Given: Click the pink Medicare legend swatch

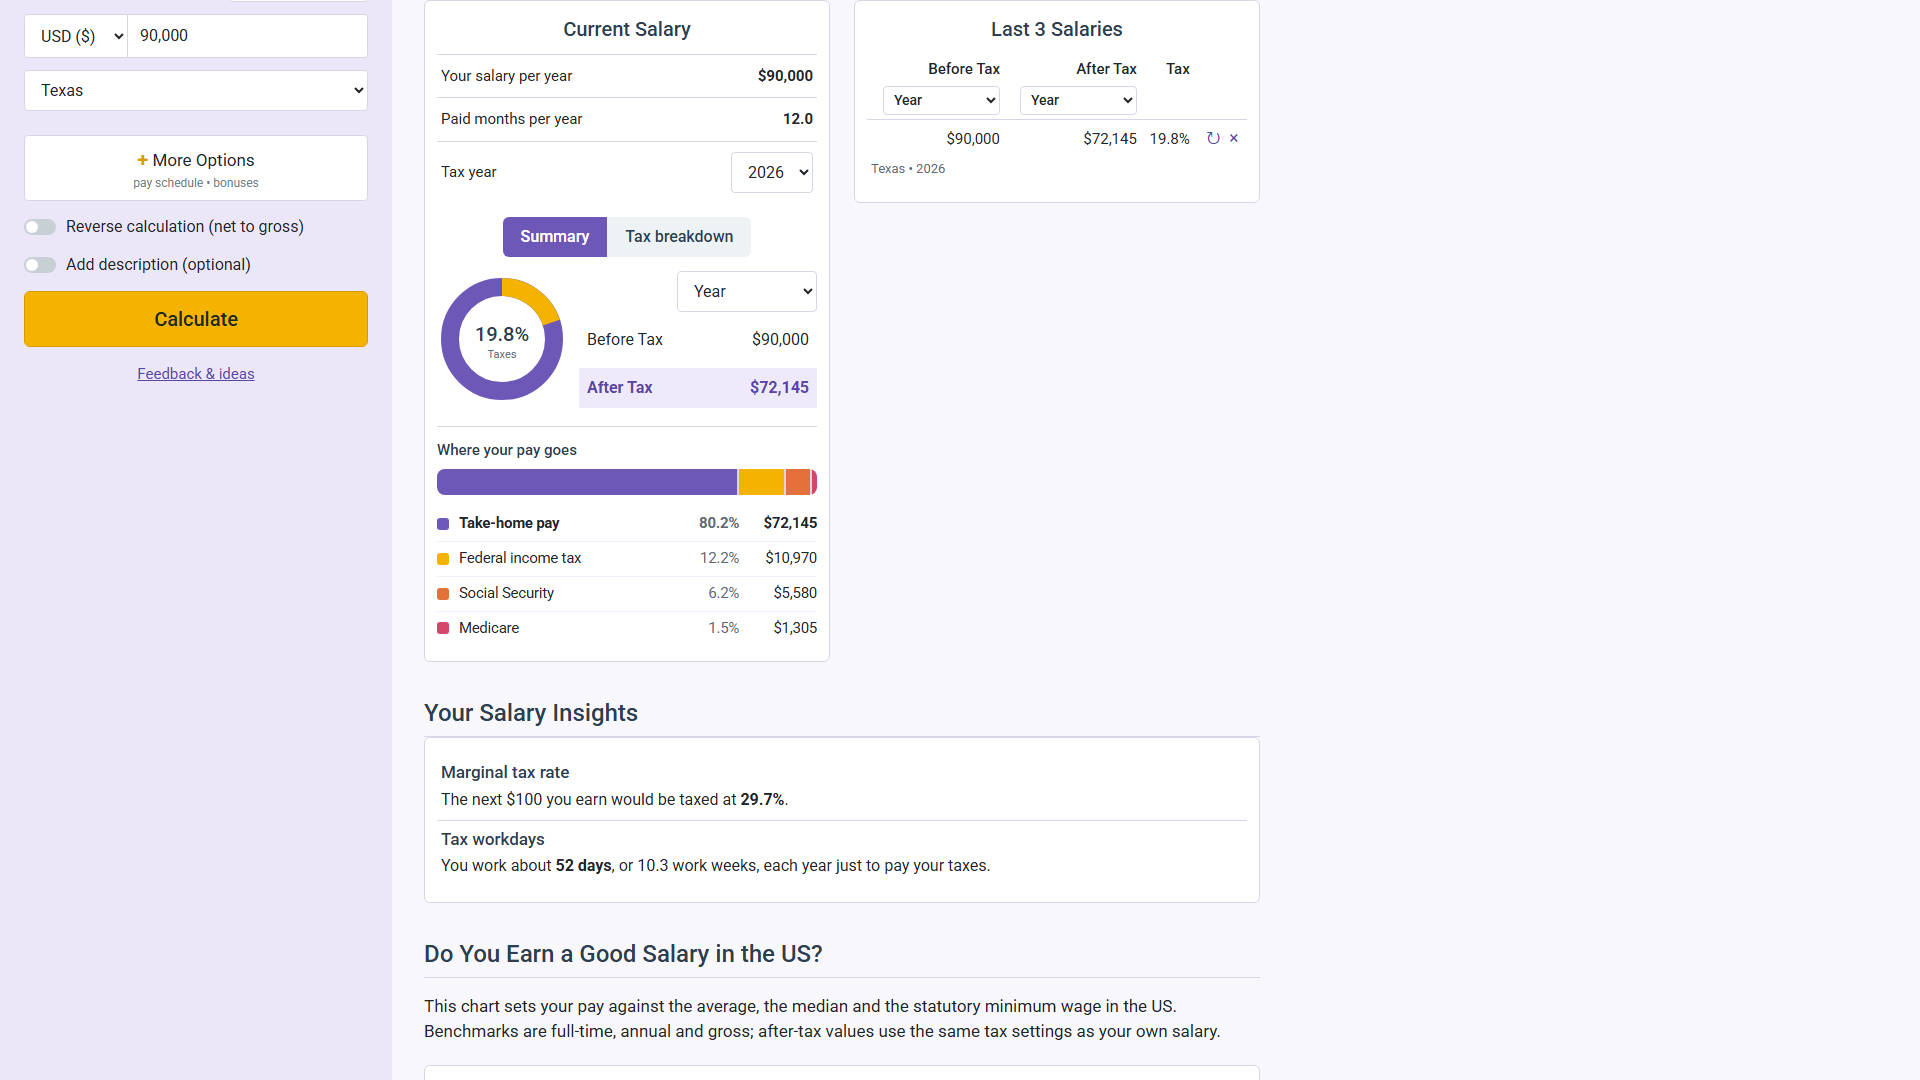Looking at the screenshot, I should [443, 629].
